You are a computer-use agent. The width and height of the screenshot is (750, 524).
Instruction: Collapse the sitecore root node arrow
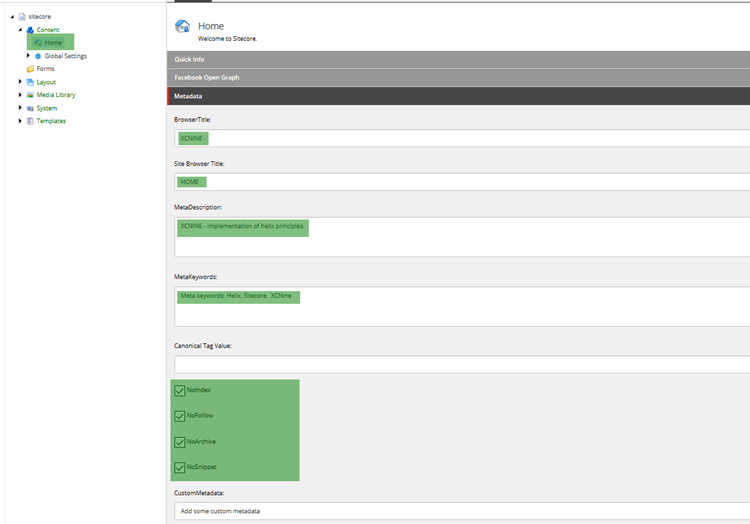tap(12, 17)
